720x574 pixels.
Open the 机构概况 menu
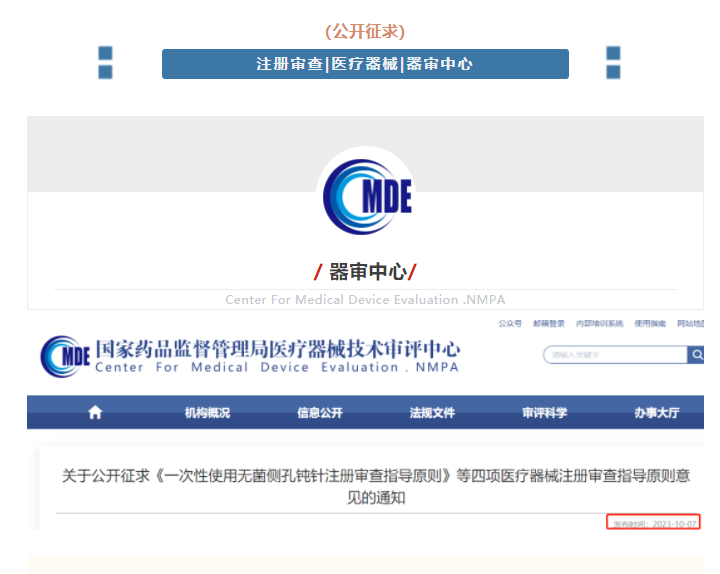(x=207, y=412)
